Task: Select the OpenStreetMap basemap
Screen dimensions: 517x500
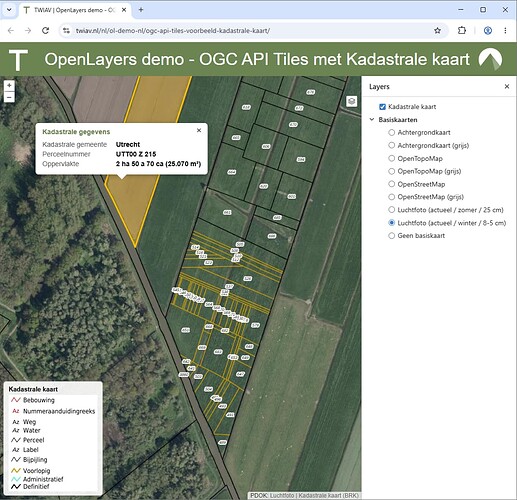Action: tap(392, 184)
